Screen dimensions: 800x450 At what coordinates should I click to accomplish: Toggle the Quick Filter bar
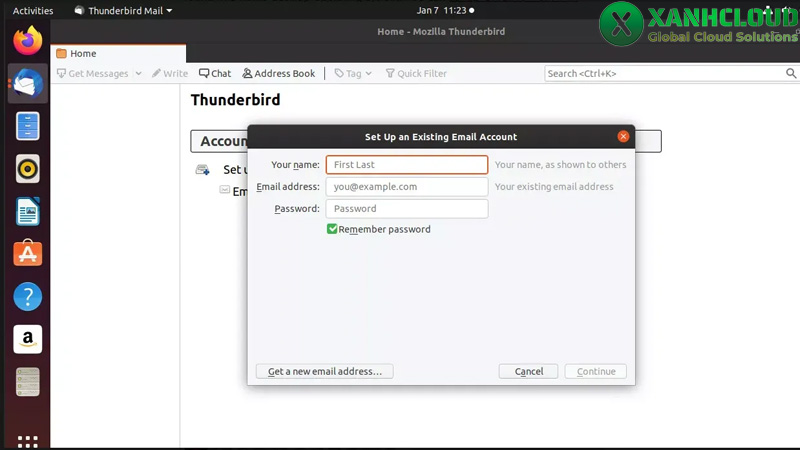(416, 73)
